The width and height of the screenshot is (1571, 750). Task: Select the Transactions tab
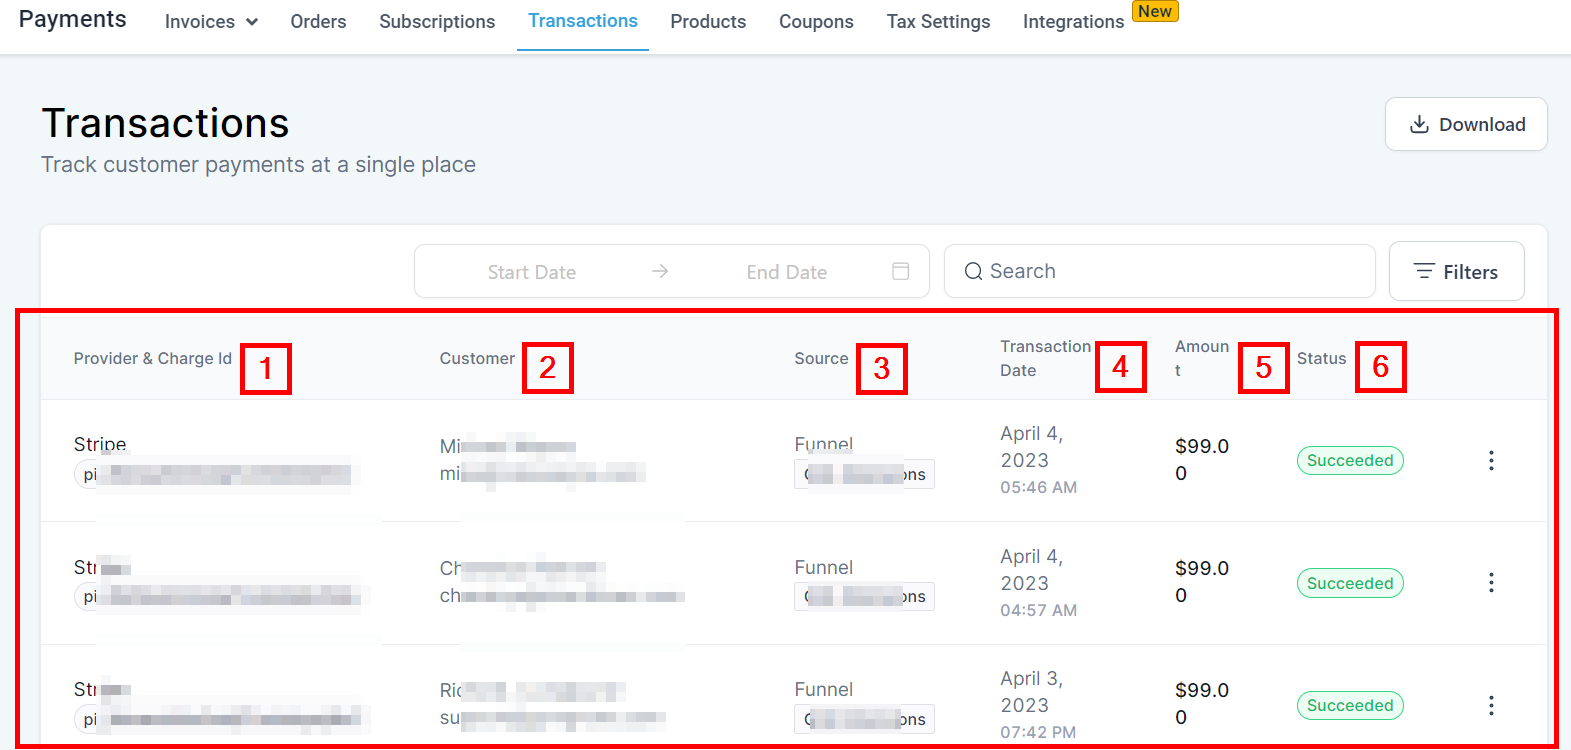(x=583, y=21)
